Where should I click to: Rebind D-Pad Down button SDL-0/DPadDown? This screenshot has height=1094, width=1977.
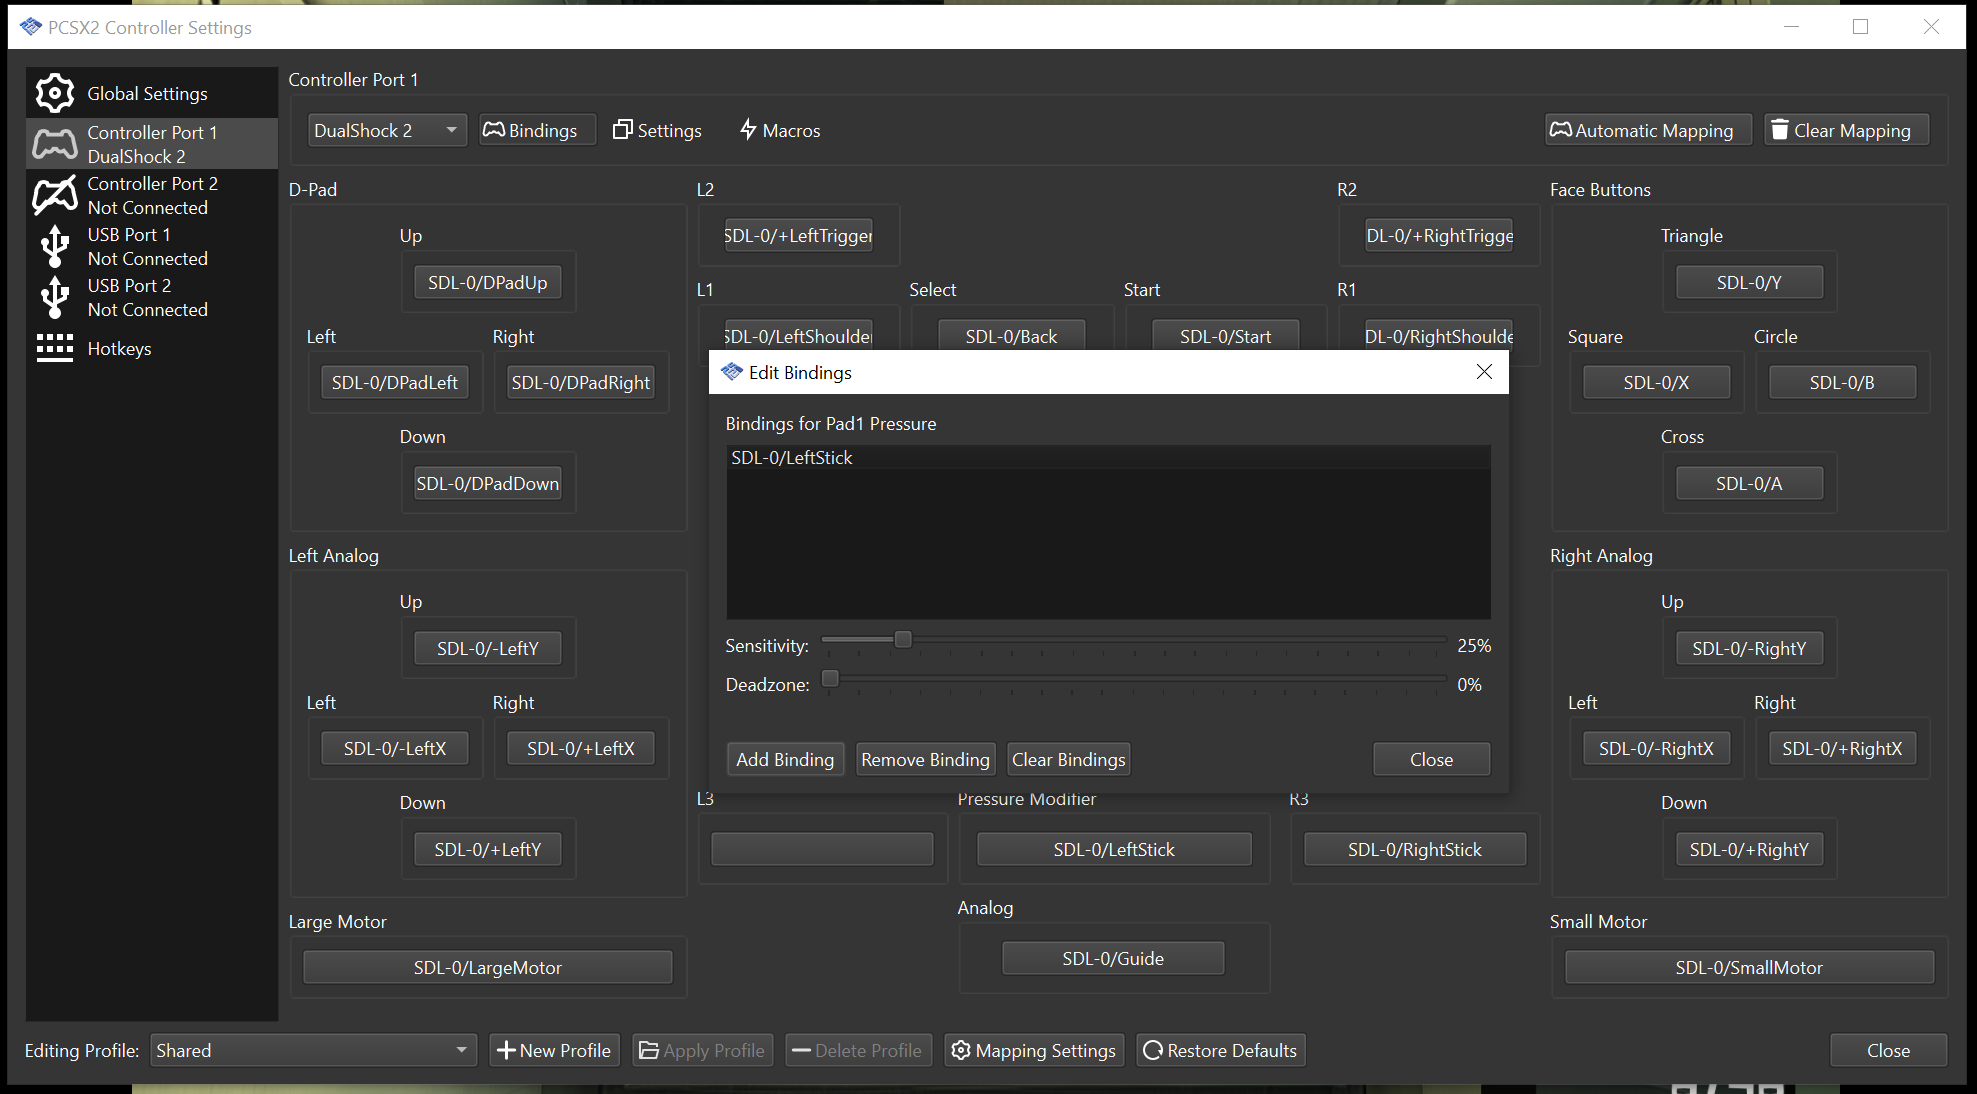[488, 483]
